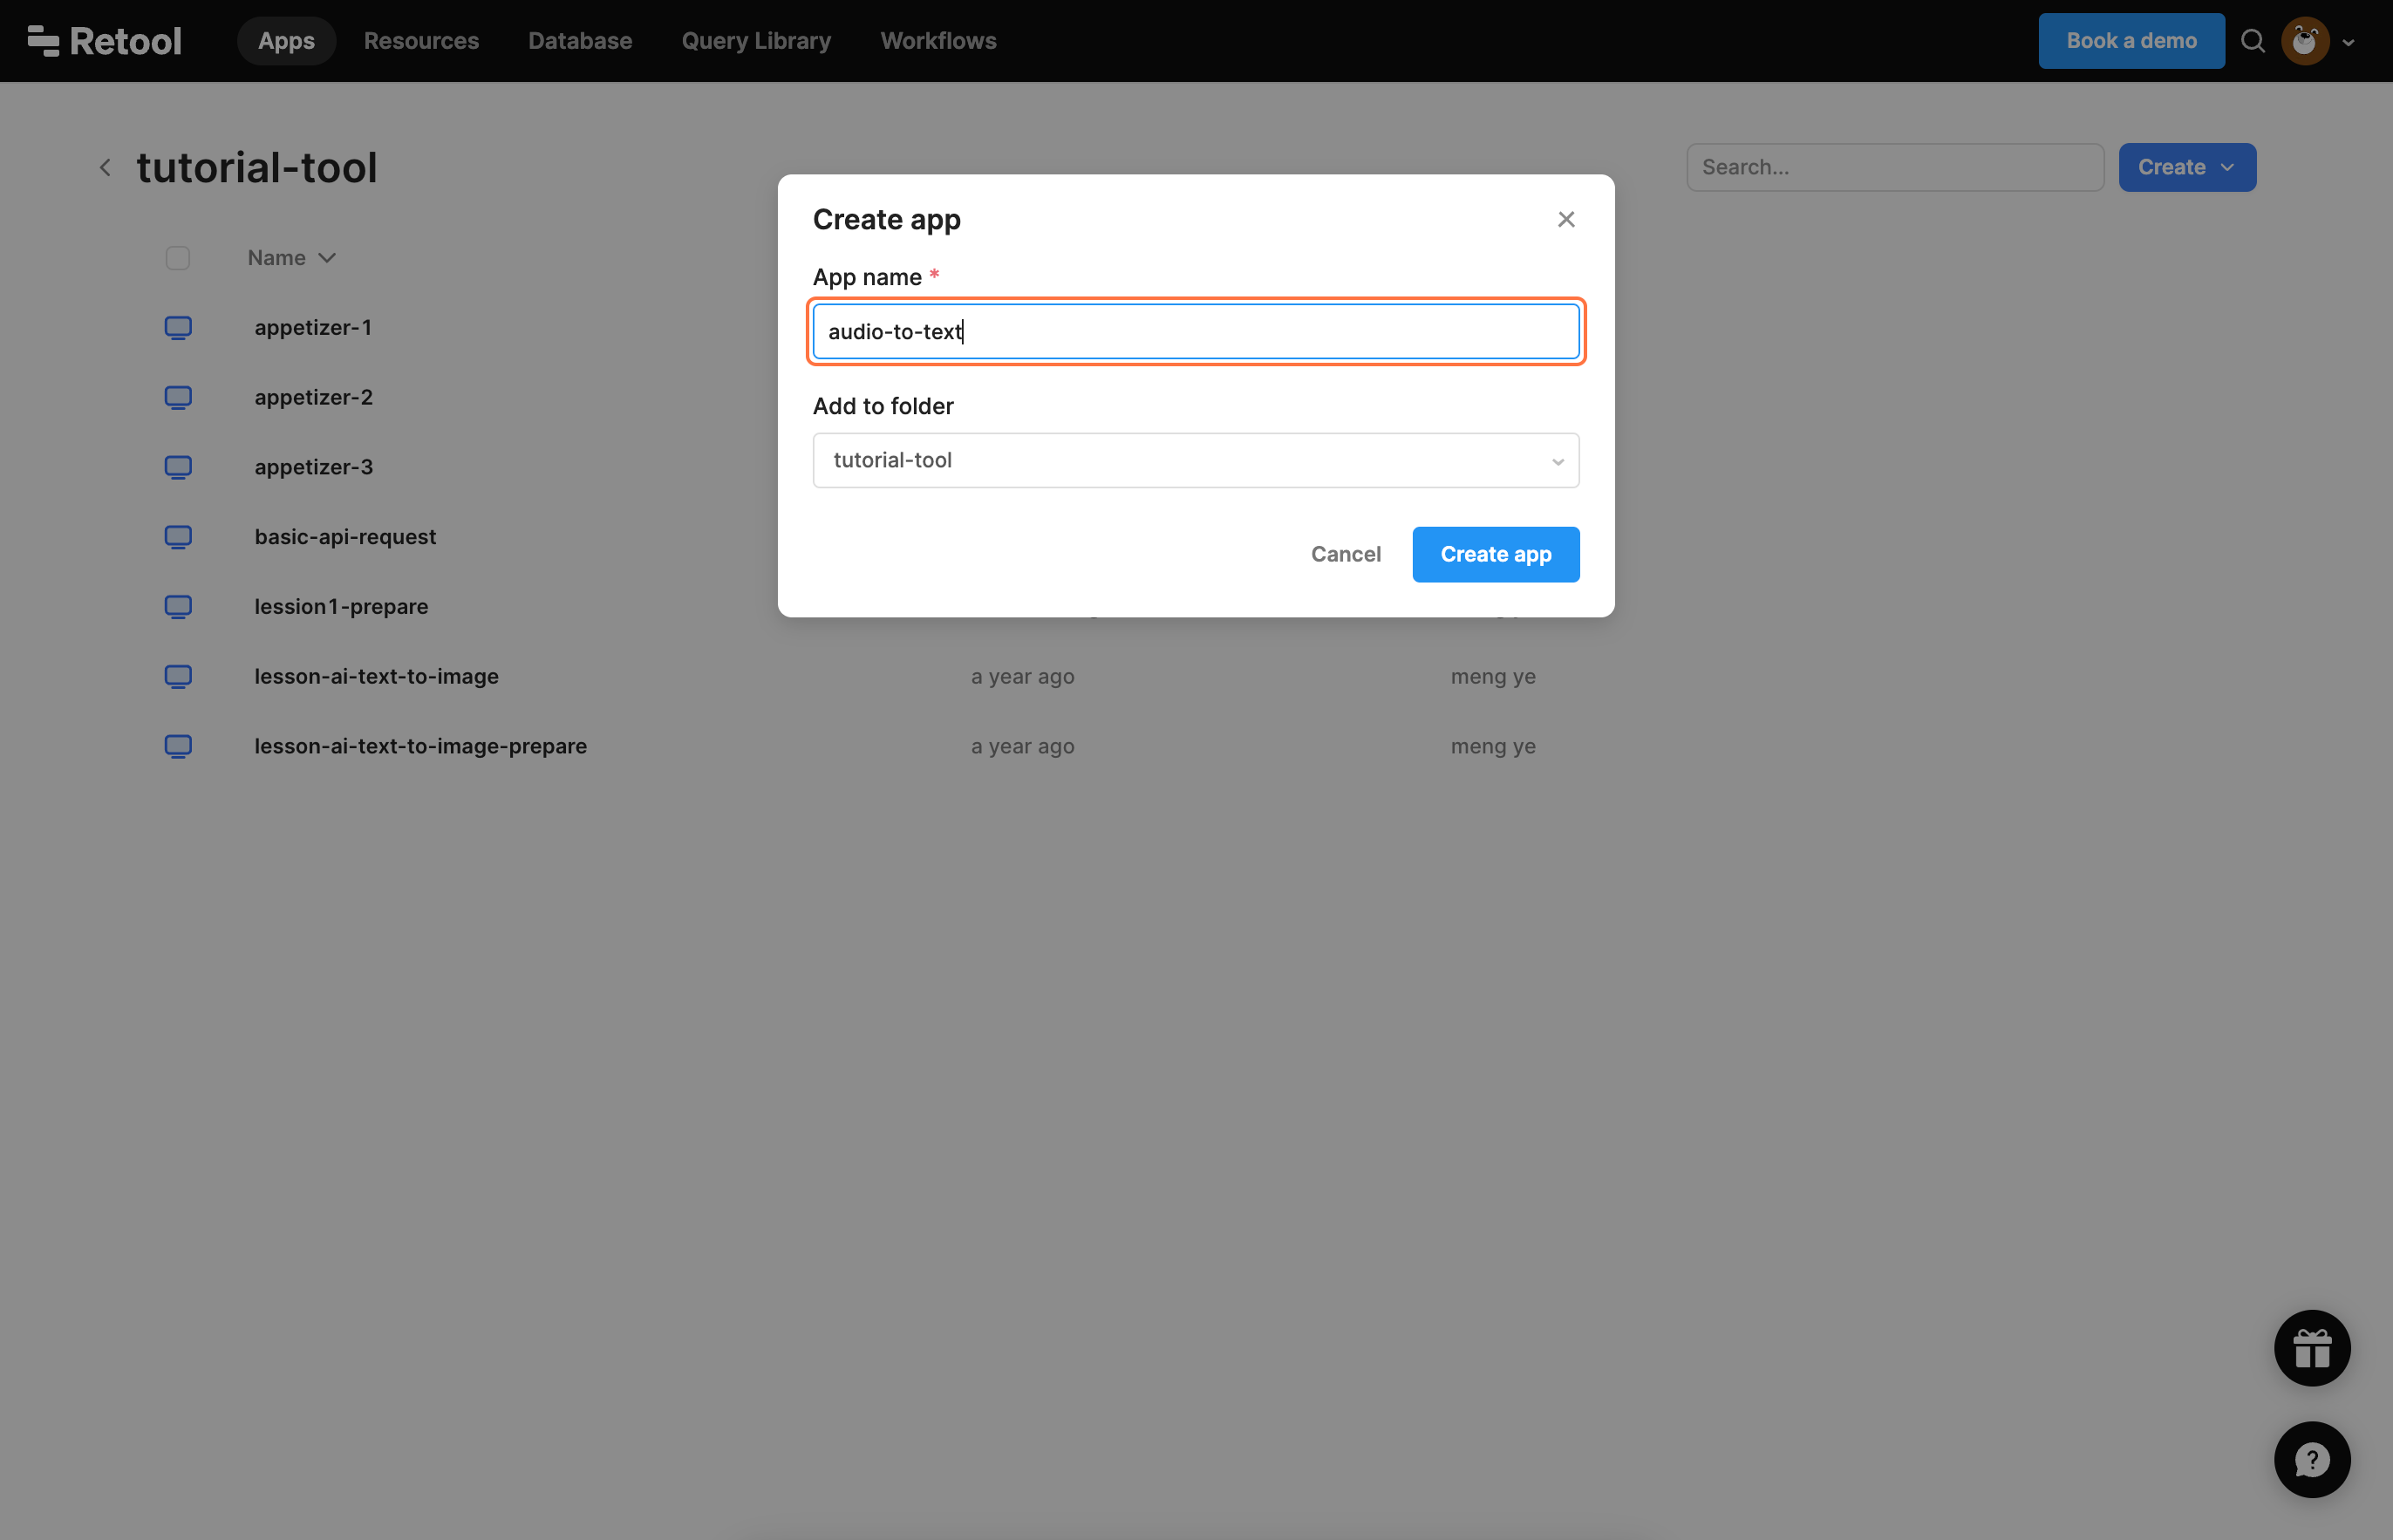Open the search magnifier icon in navbar
2393x1540 pixels.
2252,41
